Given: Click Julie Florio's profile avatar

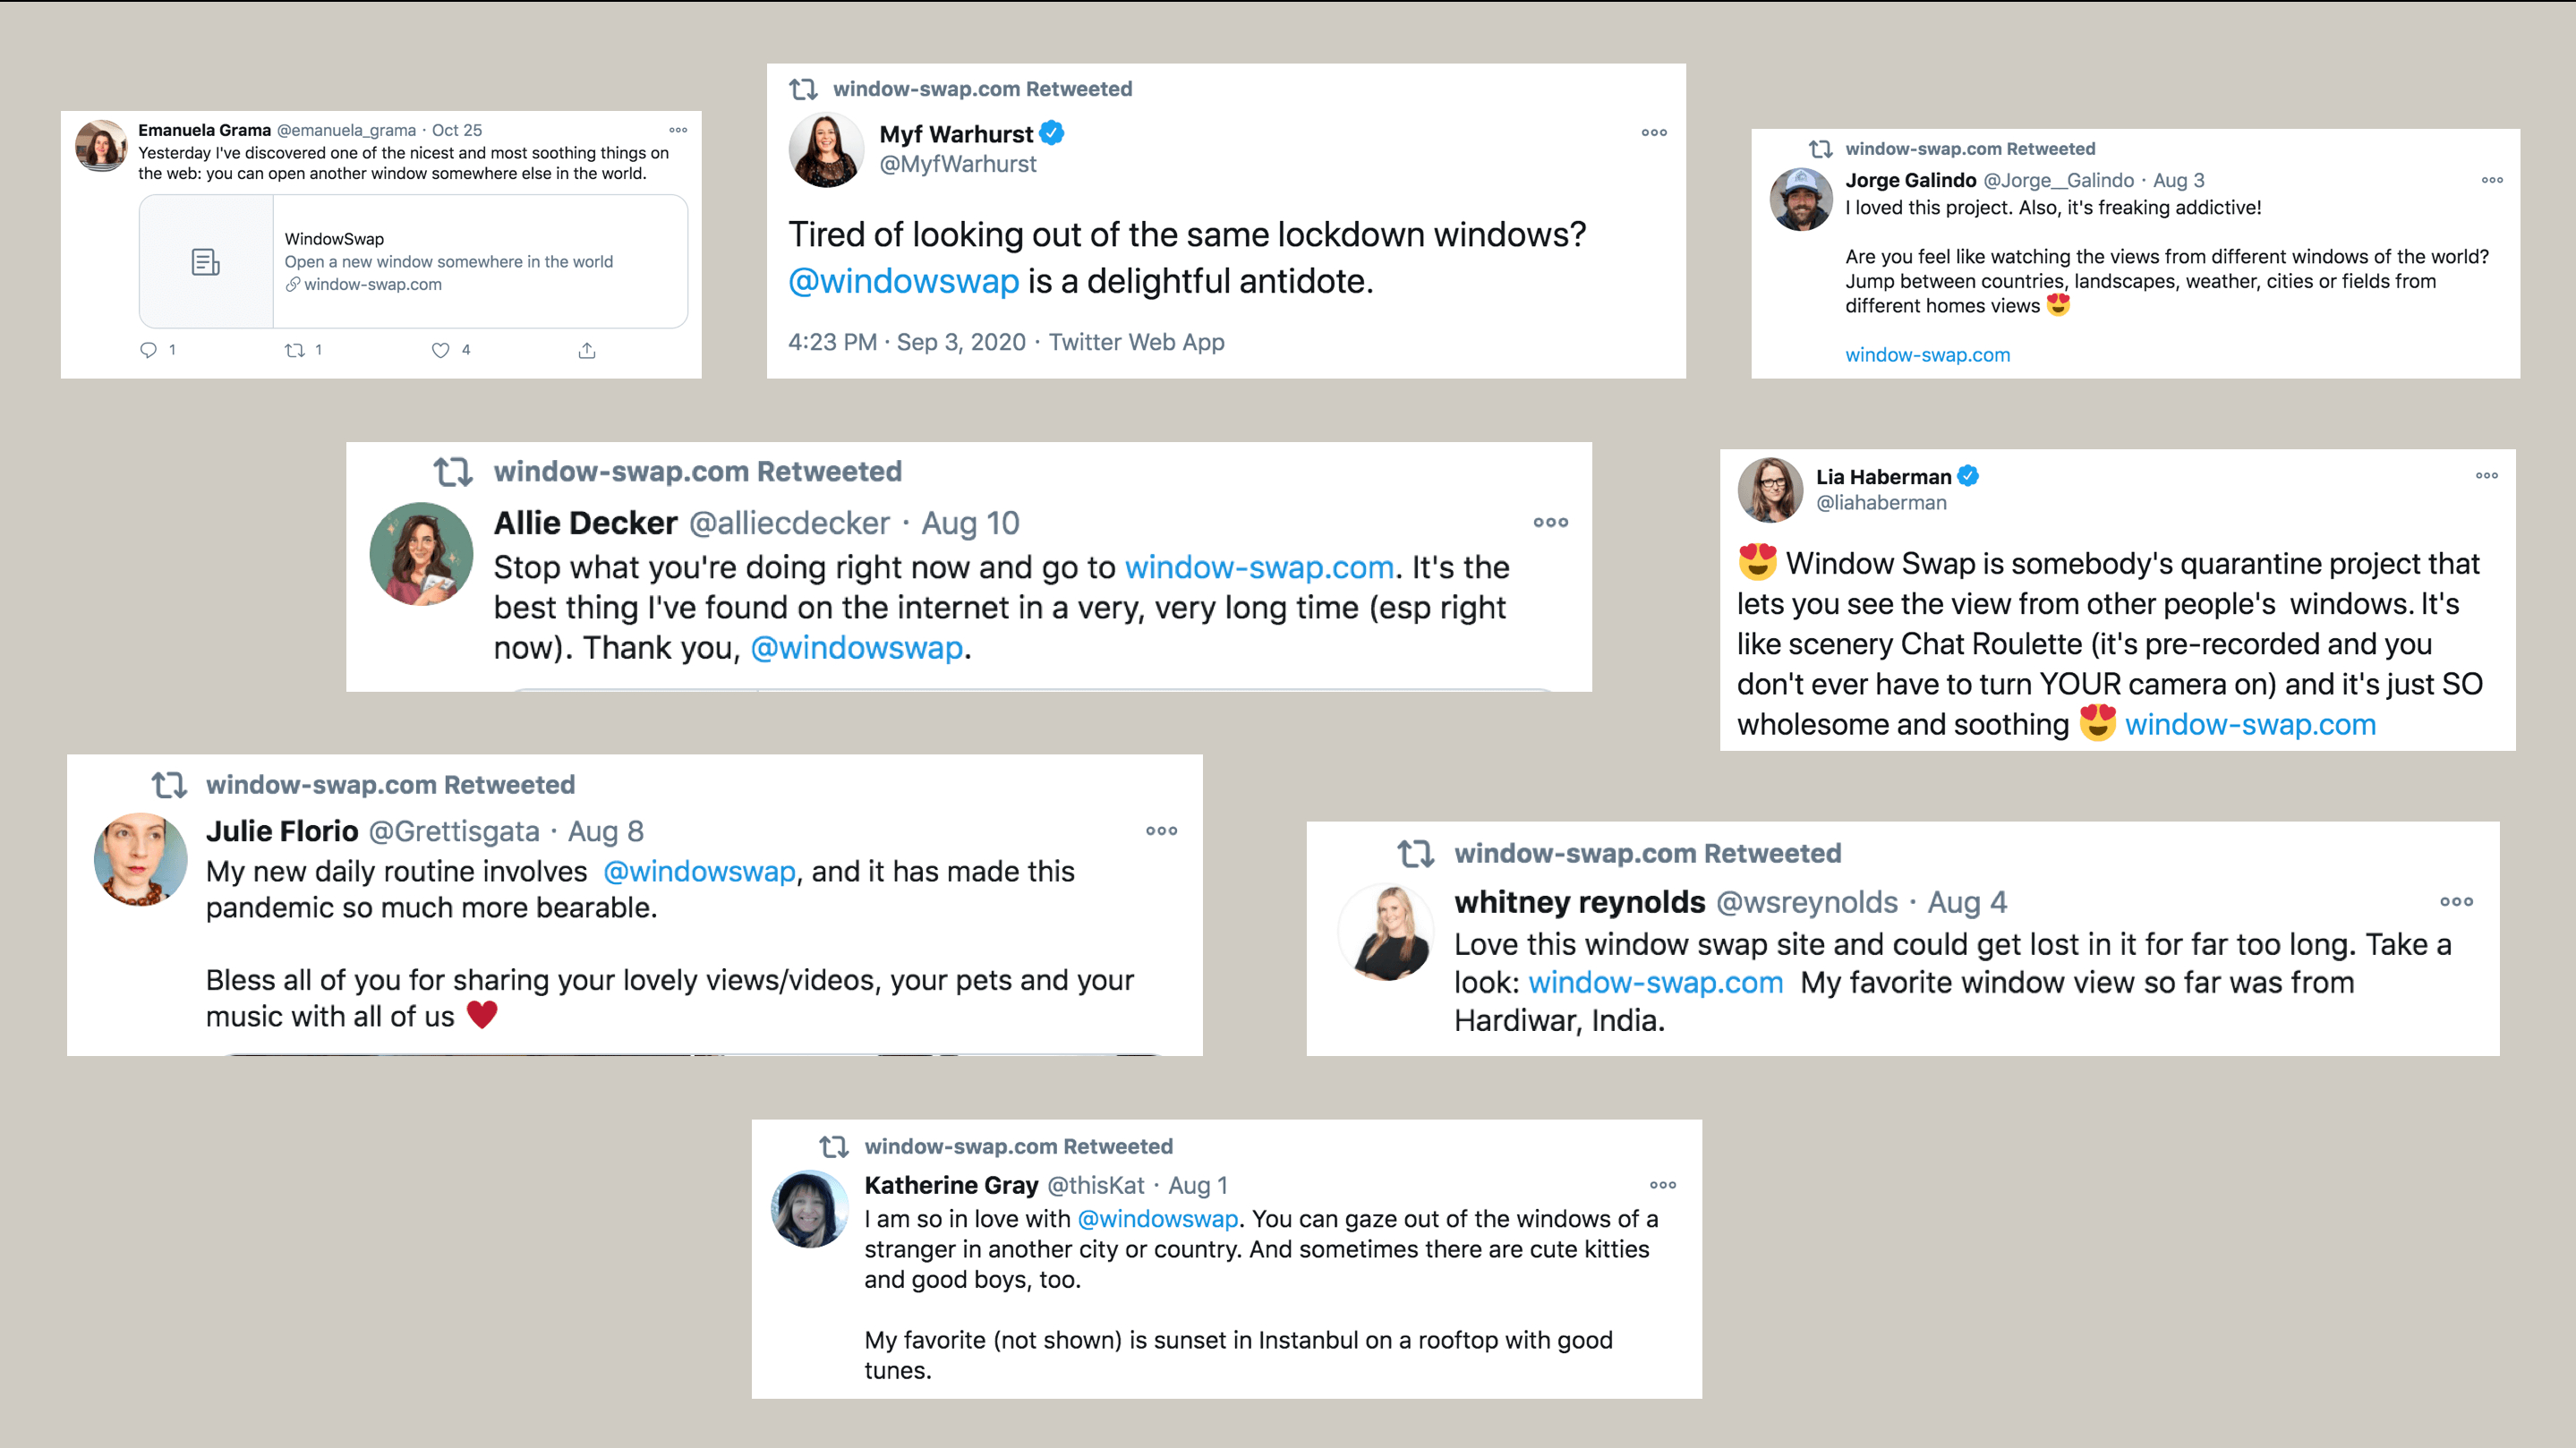Looking at the screenshot, I should coord(140,859).
